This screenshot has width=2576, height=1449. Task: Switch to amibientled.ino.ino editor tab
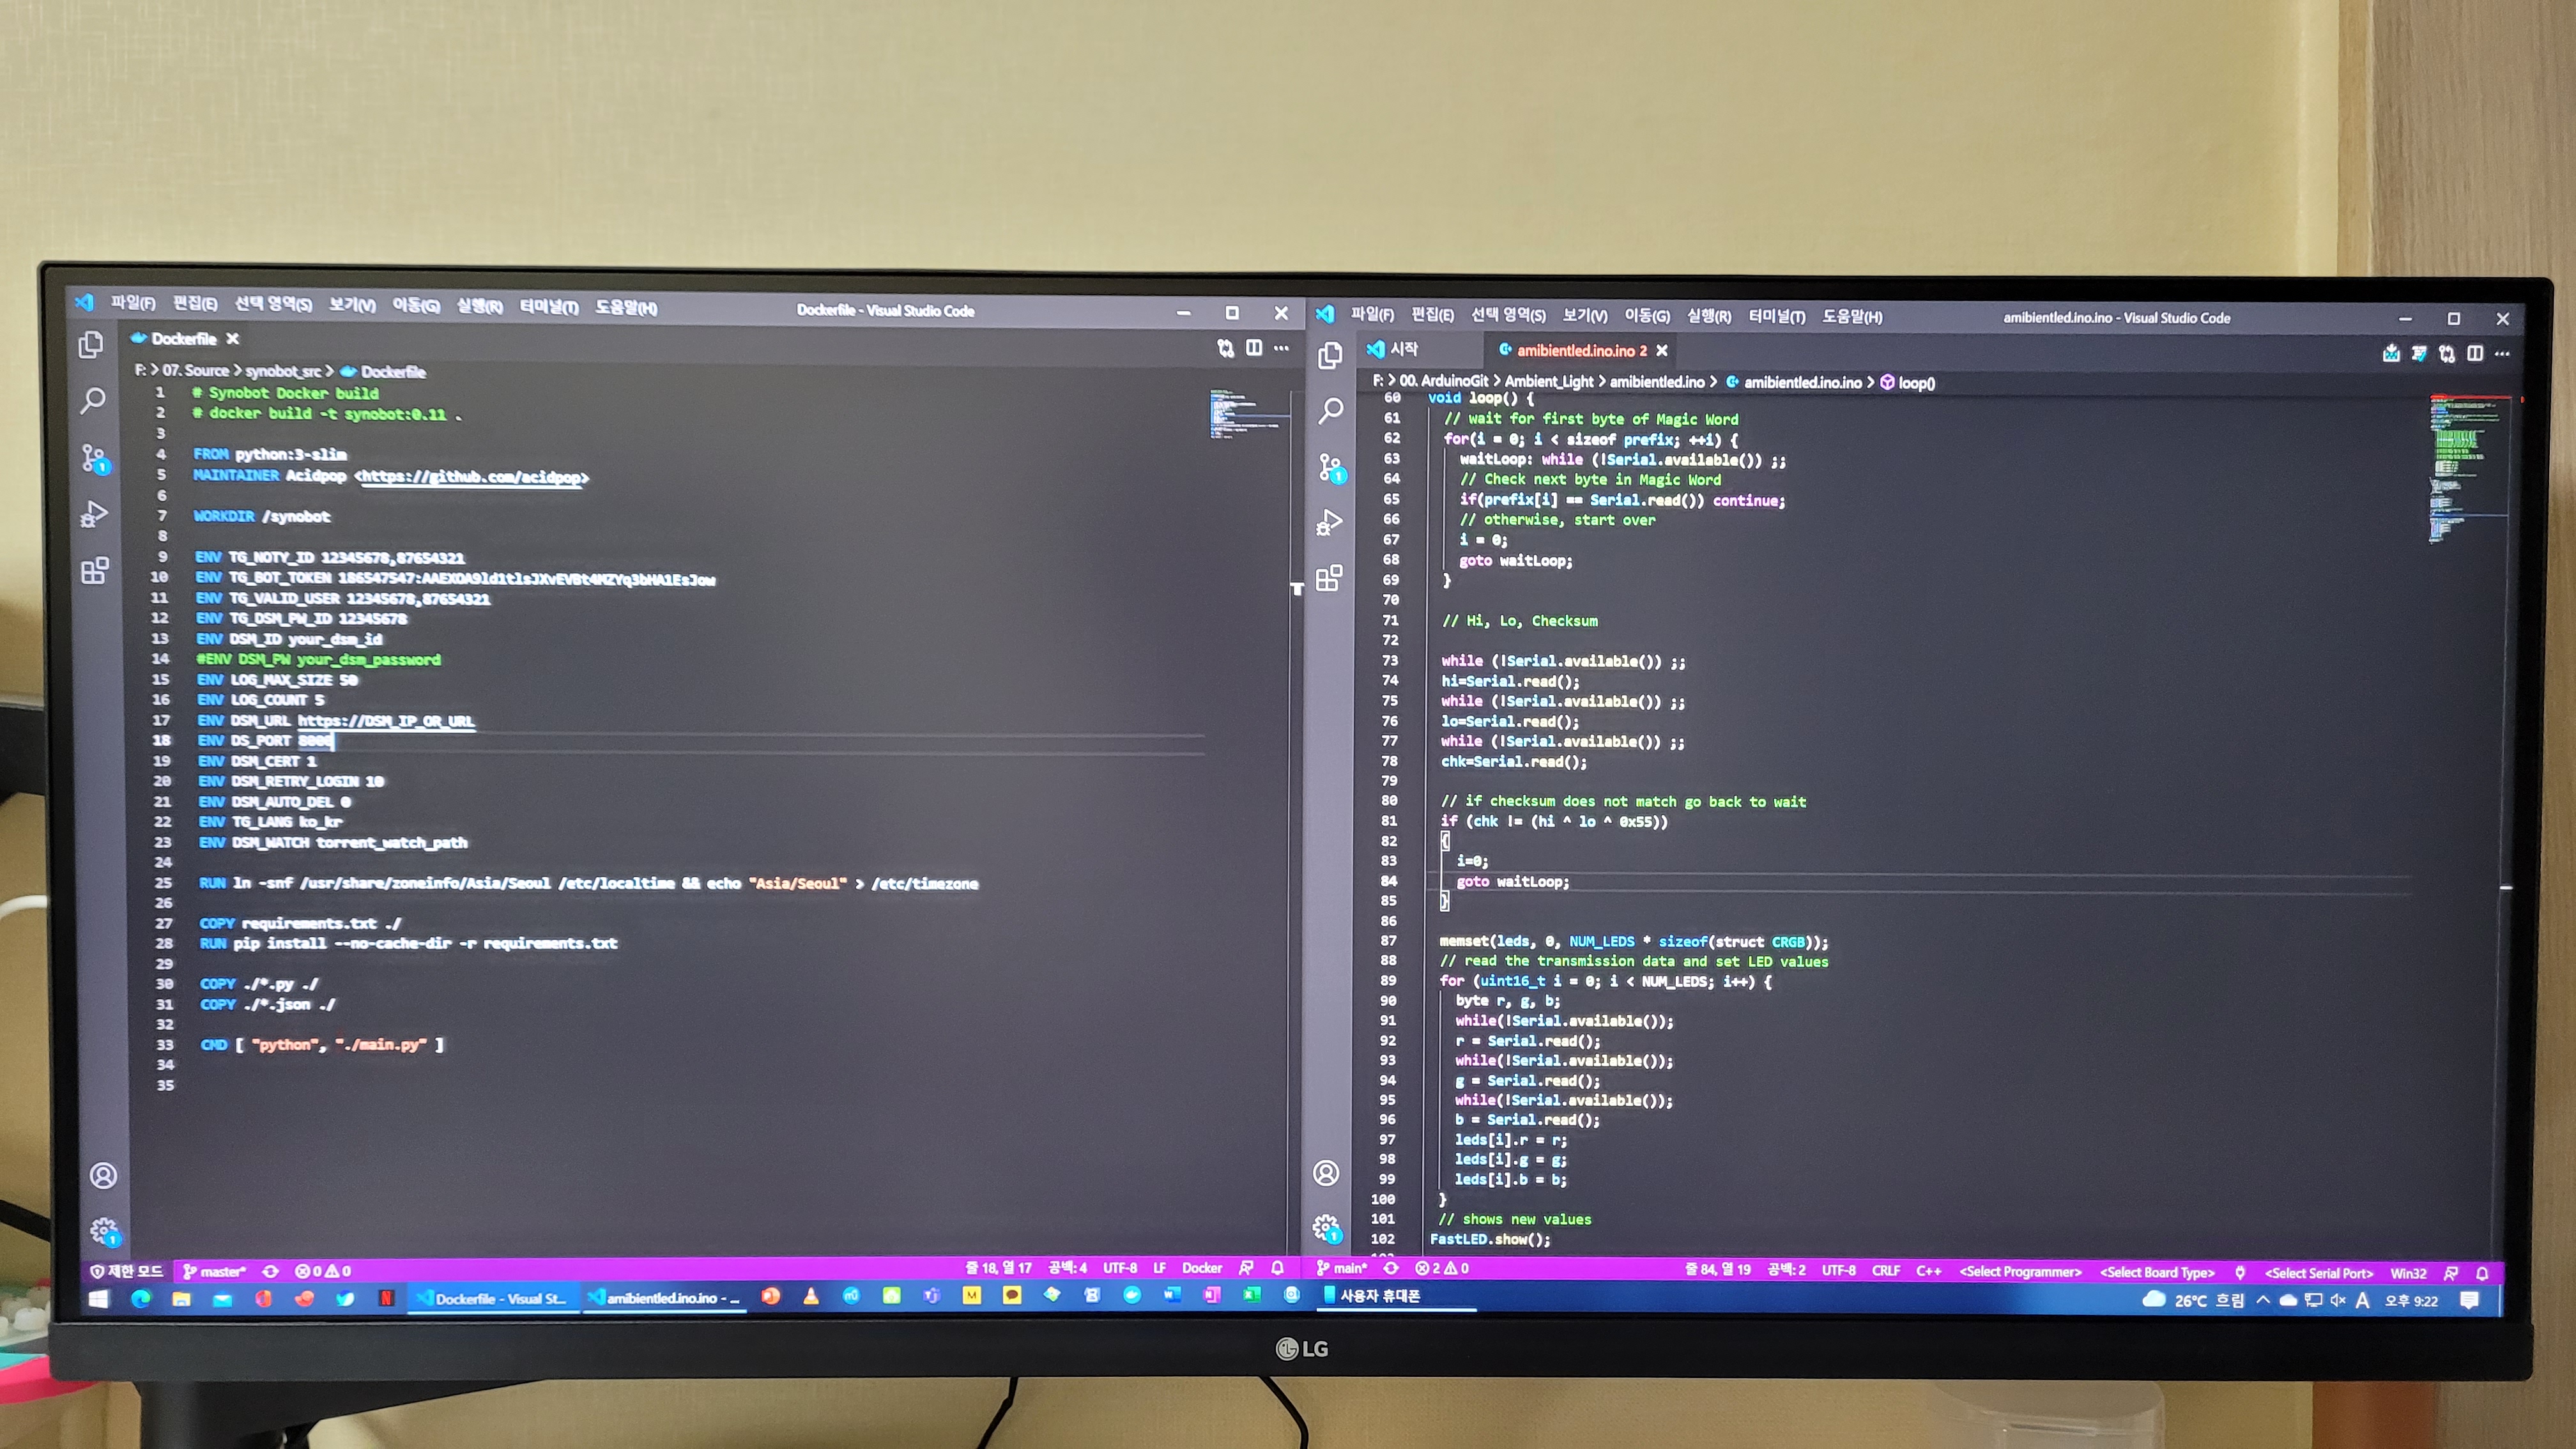coord(1574,350)
